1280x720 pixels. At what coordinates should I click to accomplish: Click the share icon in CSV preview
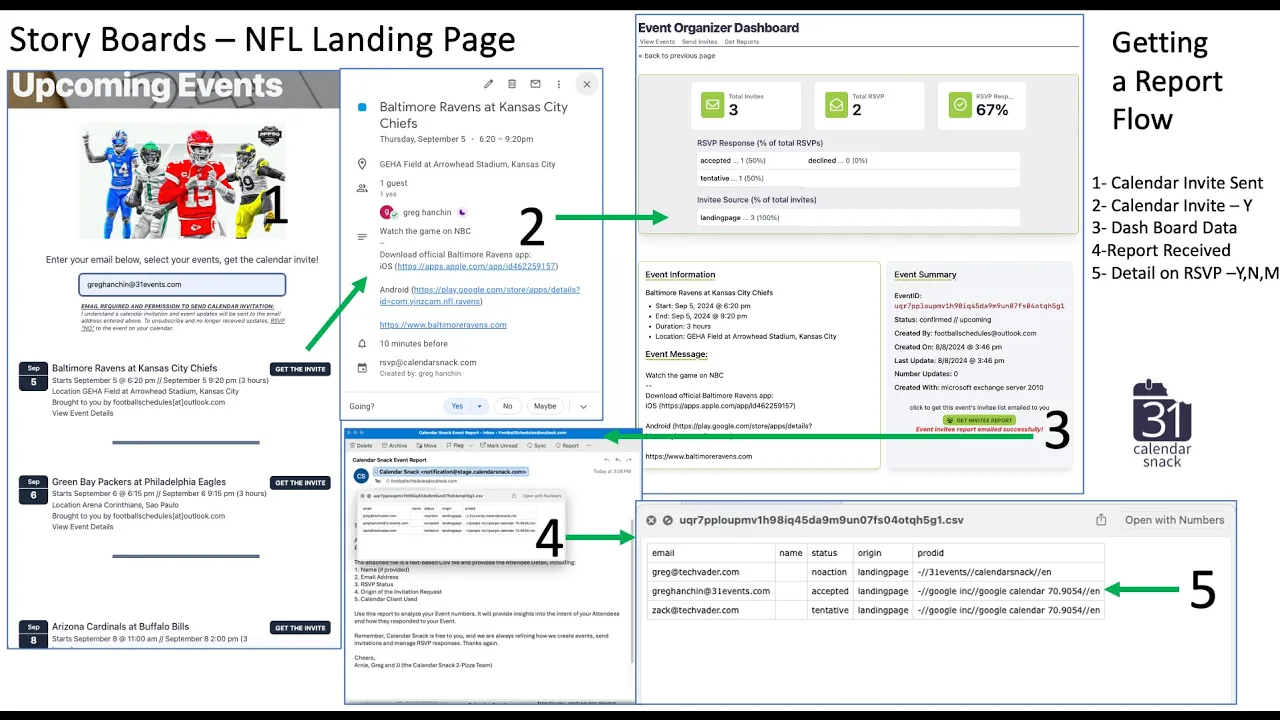1101,520
